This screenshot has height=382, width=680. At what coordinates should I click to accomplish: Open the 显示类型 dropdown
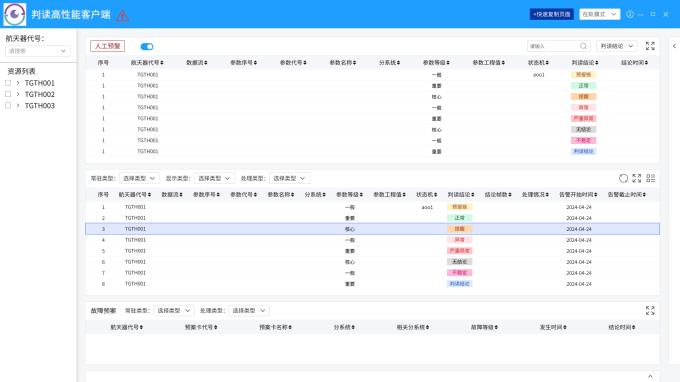pos(214,178)
